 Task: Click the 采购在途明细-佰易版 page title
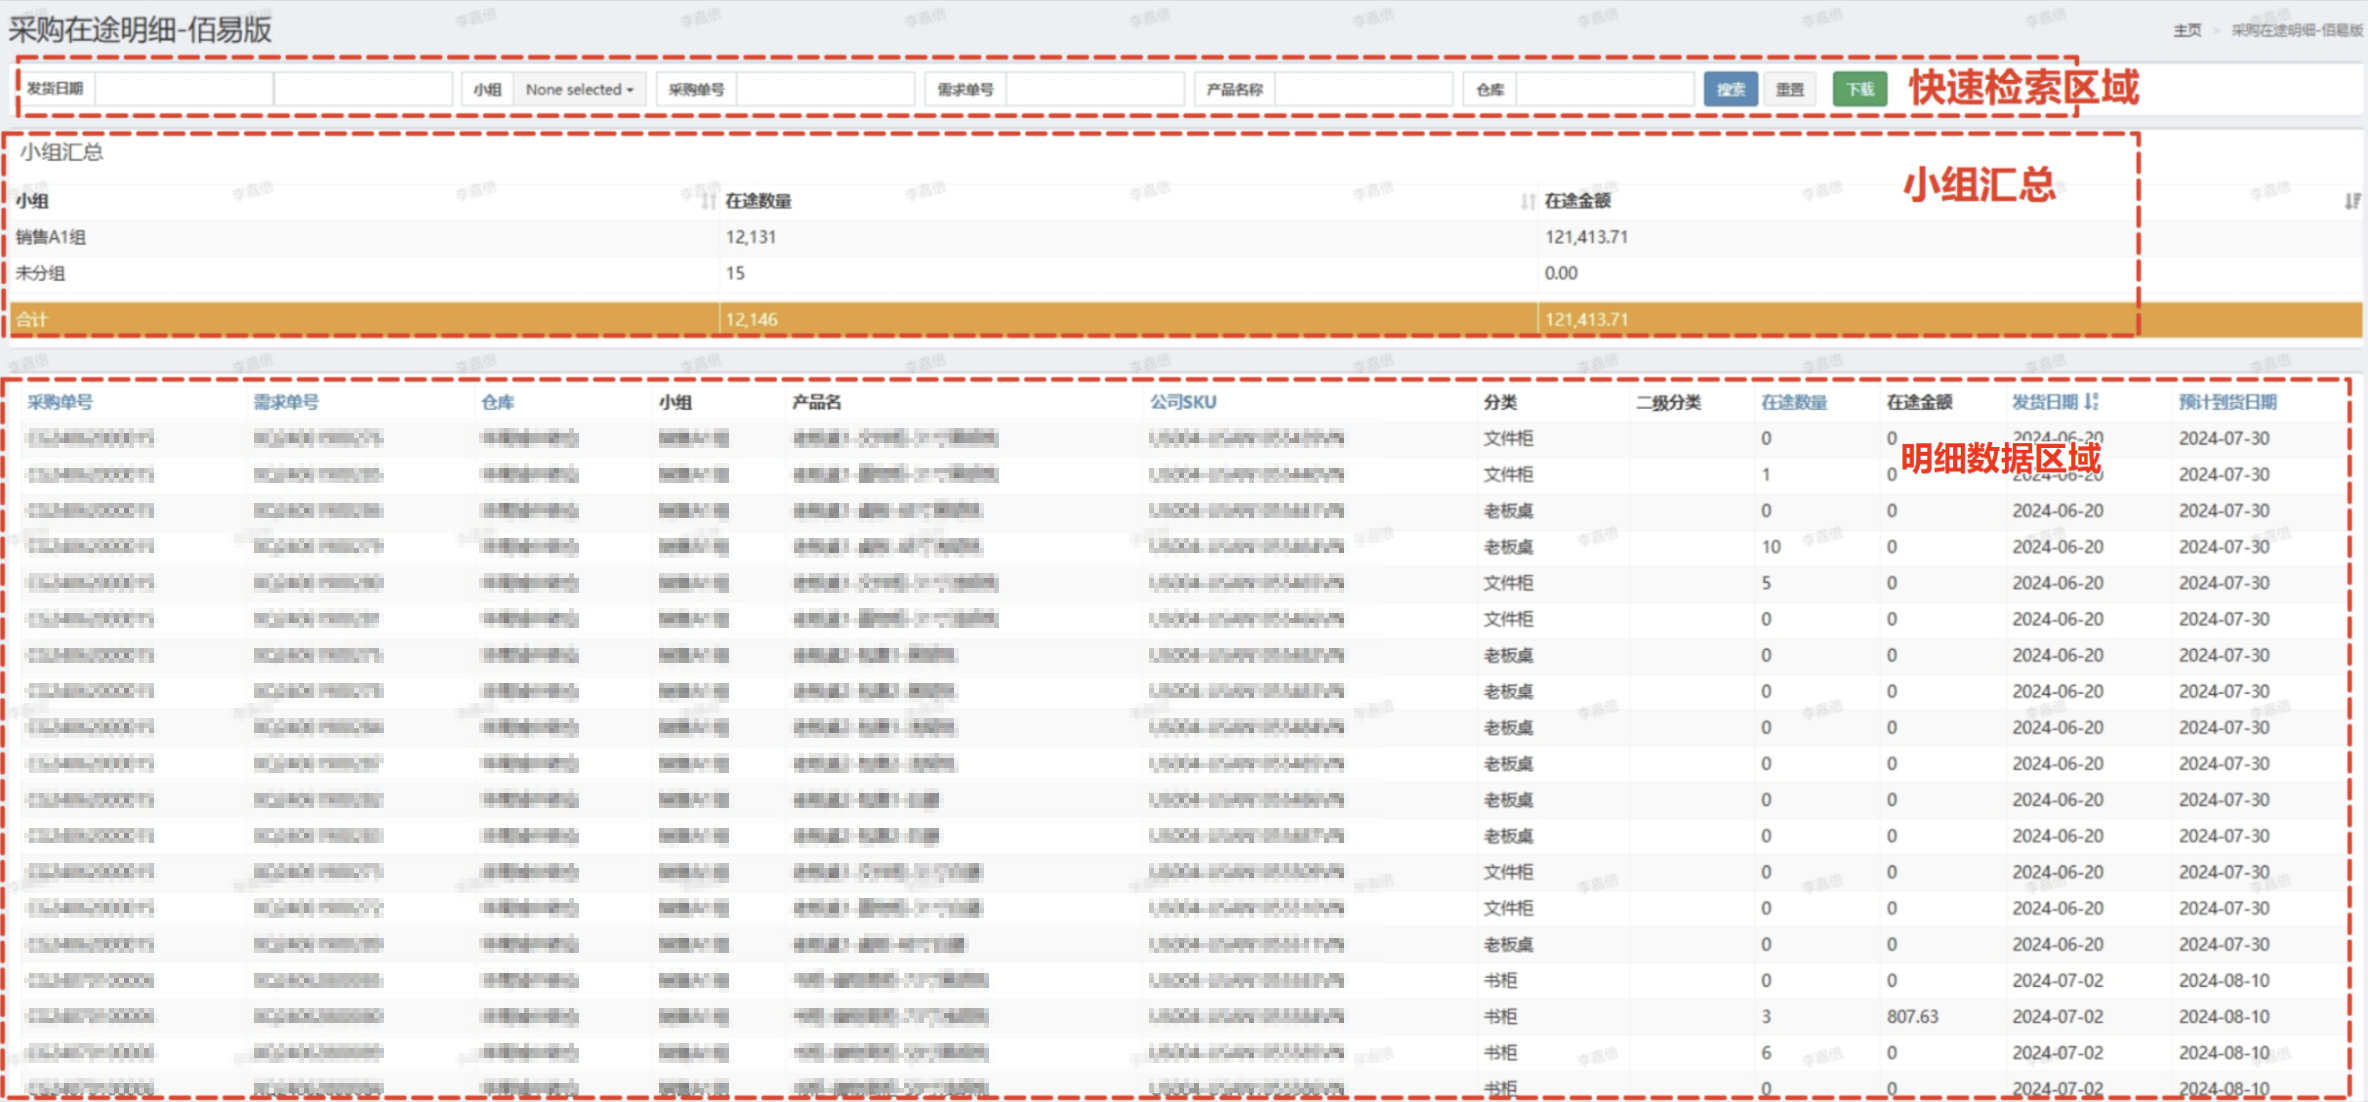[140, 29]
